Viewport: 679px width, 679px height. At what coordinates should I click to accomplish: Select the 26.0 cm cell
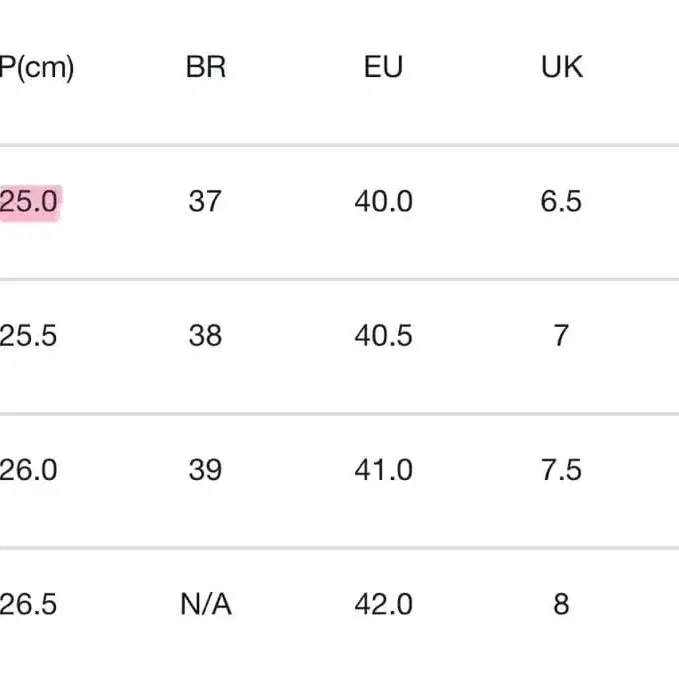click(29, 470)
